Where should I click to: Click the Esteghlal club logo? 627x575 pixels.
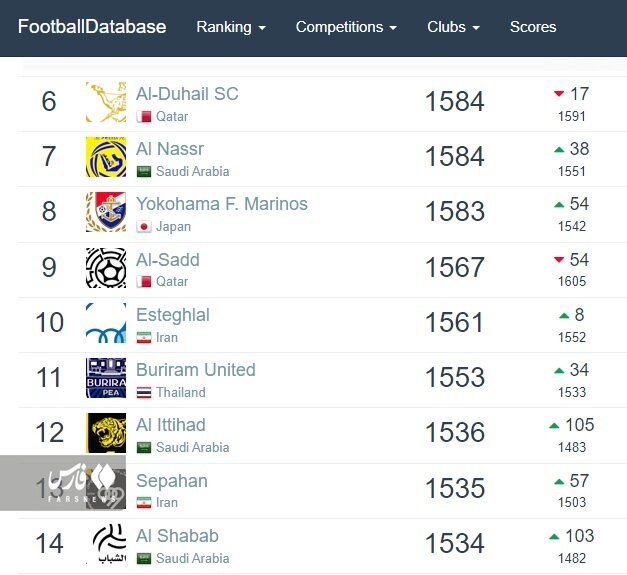click(106, 323)
